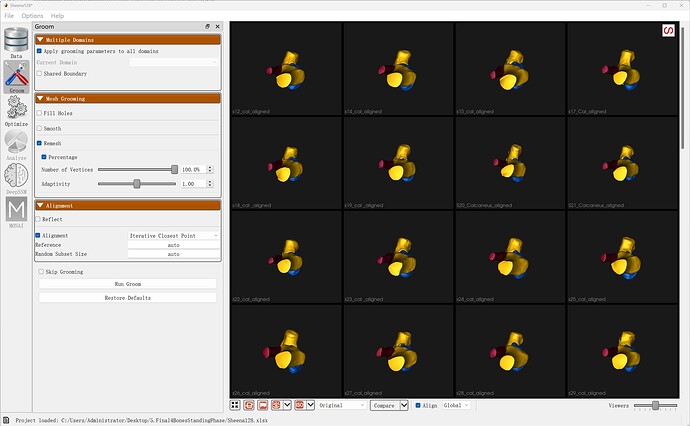Open the File menu

pos(9,15)
